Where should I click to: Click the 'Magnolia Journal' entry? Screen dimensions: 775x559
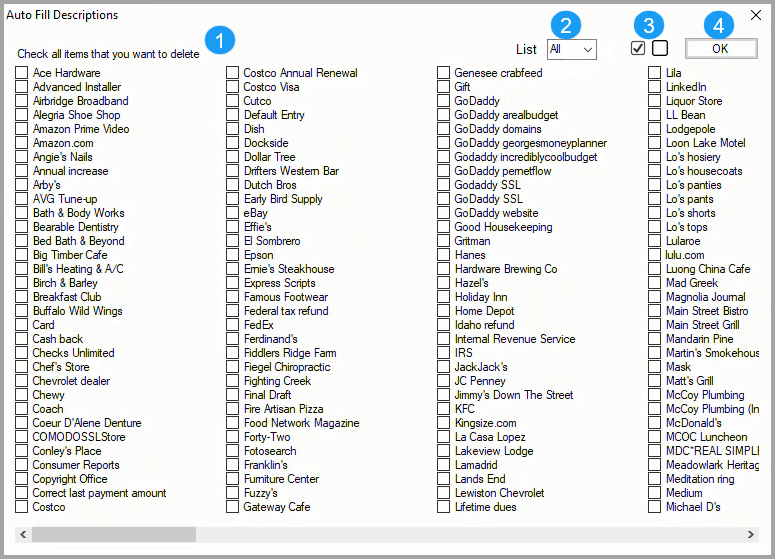(706, 297)
